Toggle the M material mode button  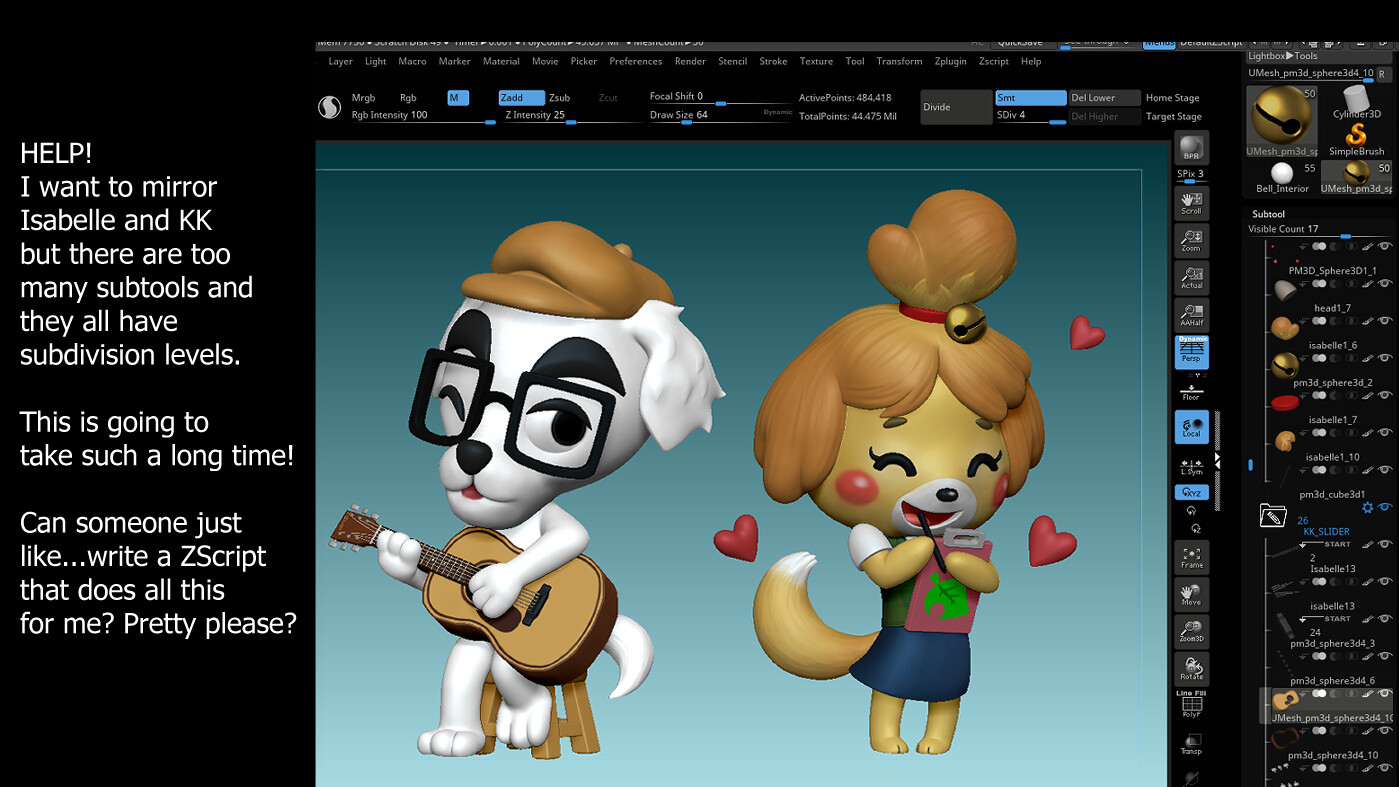[457, 98]
